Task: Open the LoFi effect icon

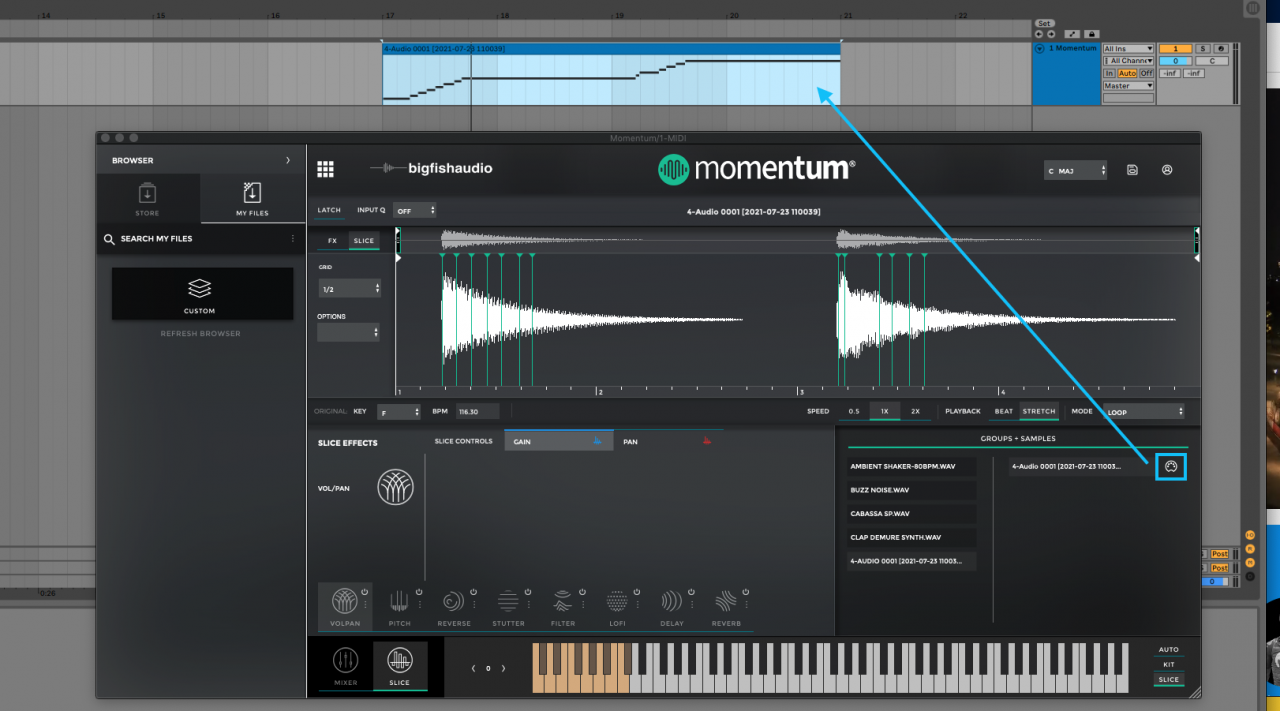Action: 617,601
